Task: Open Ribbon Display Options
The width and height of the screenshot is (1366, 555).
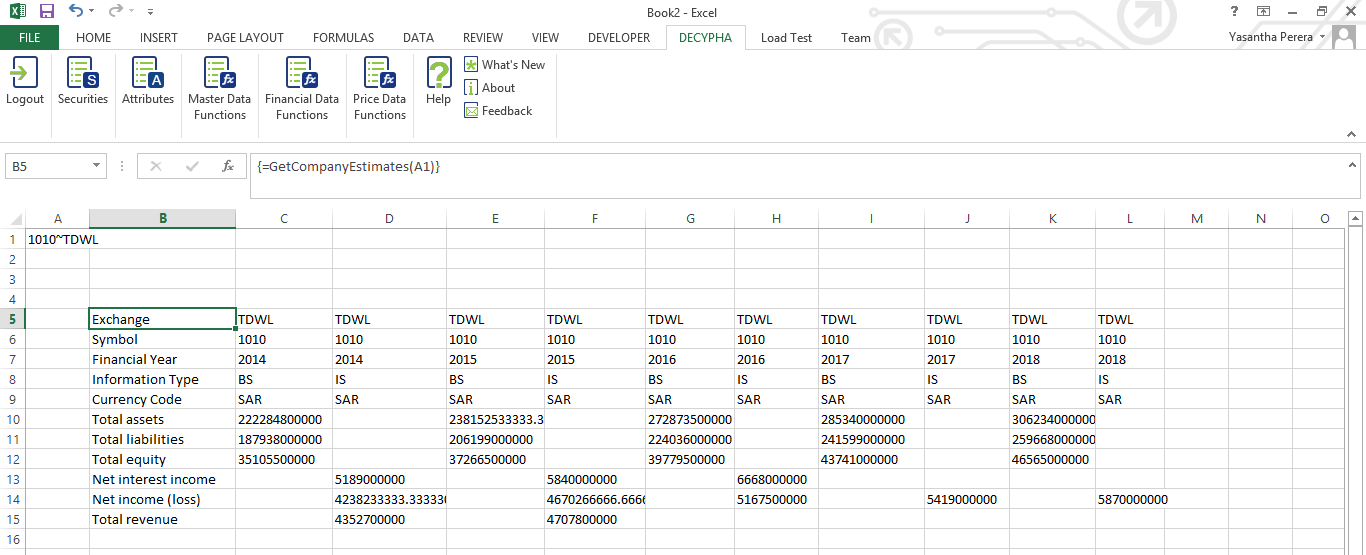Action: 1264,11
